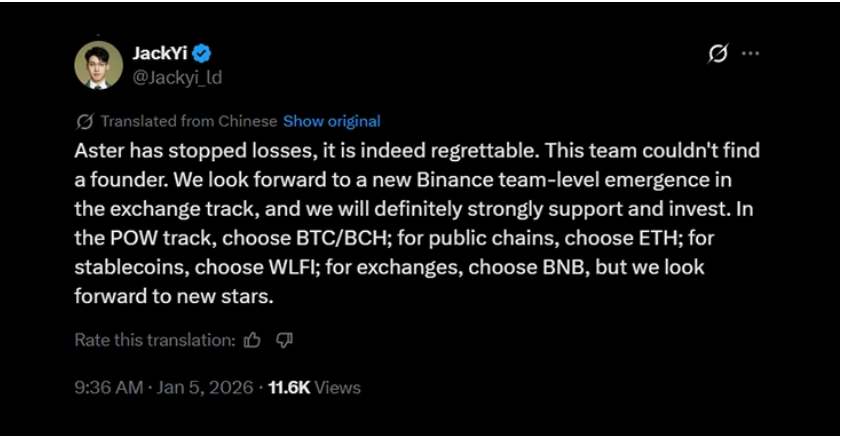
Task: Click the blue verified badge
Action: [x=202, y=54]
